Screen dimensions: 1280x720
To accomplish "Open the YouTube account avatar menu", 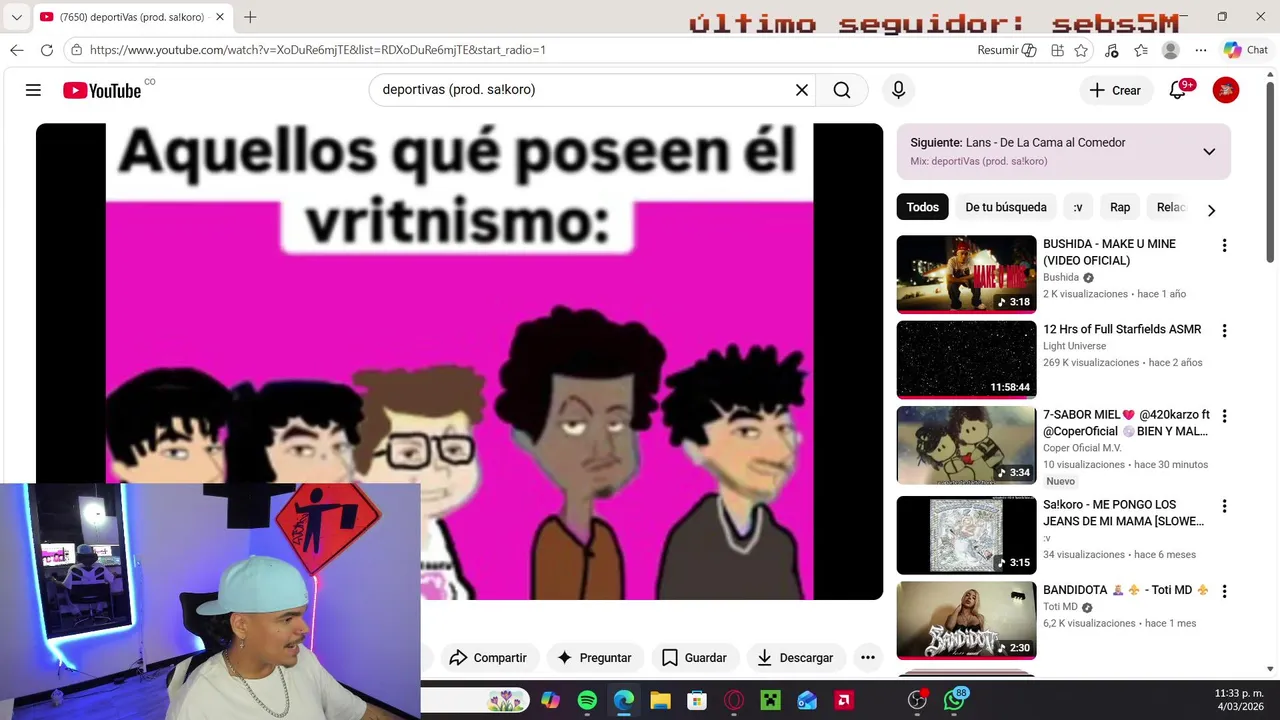I will pos(1225,90).
